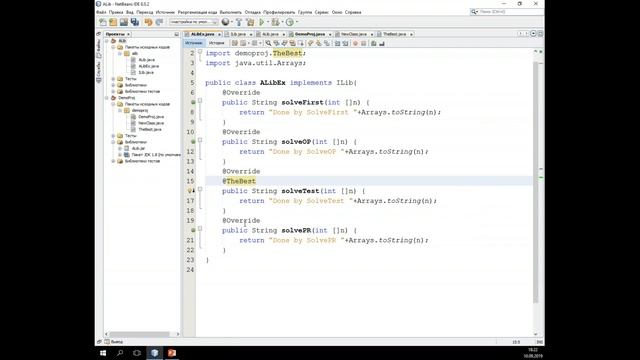The image size is (640, 360).
Task: Click the Windows Start button
Action: pos(103,353)
